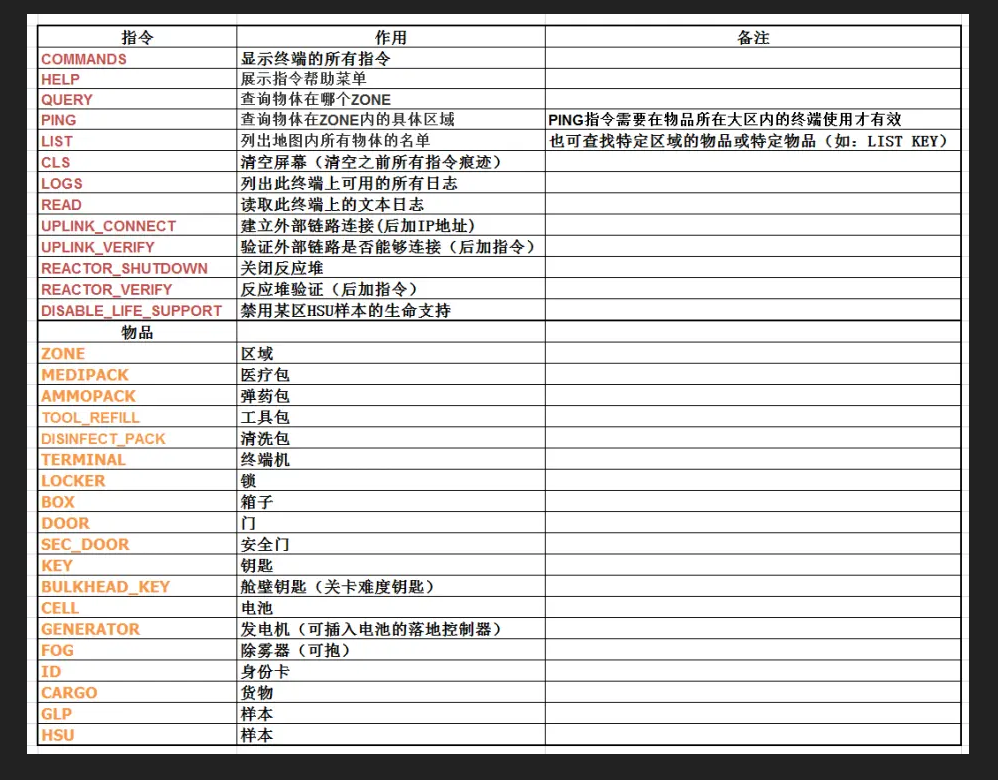Select the 查询物体在哪个ZONE cell

pos(391,99)
